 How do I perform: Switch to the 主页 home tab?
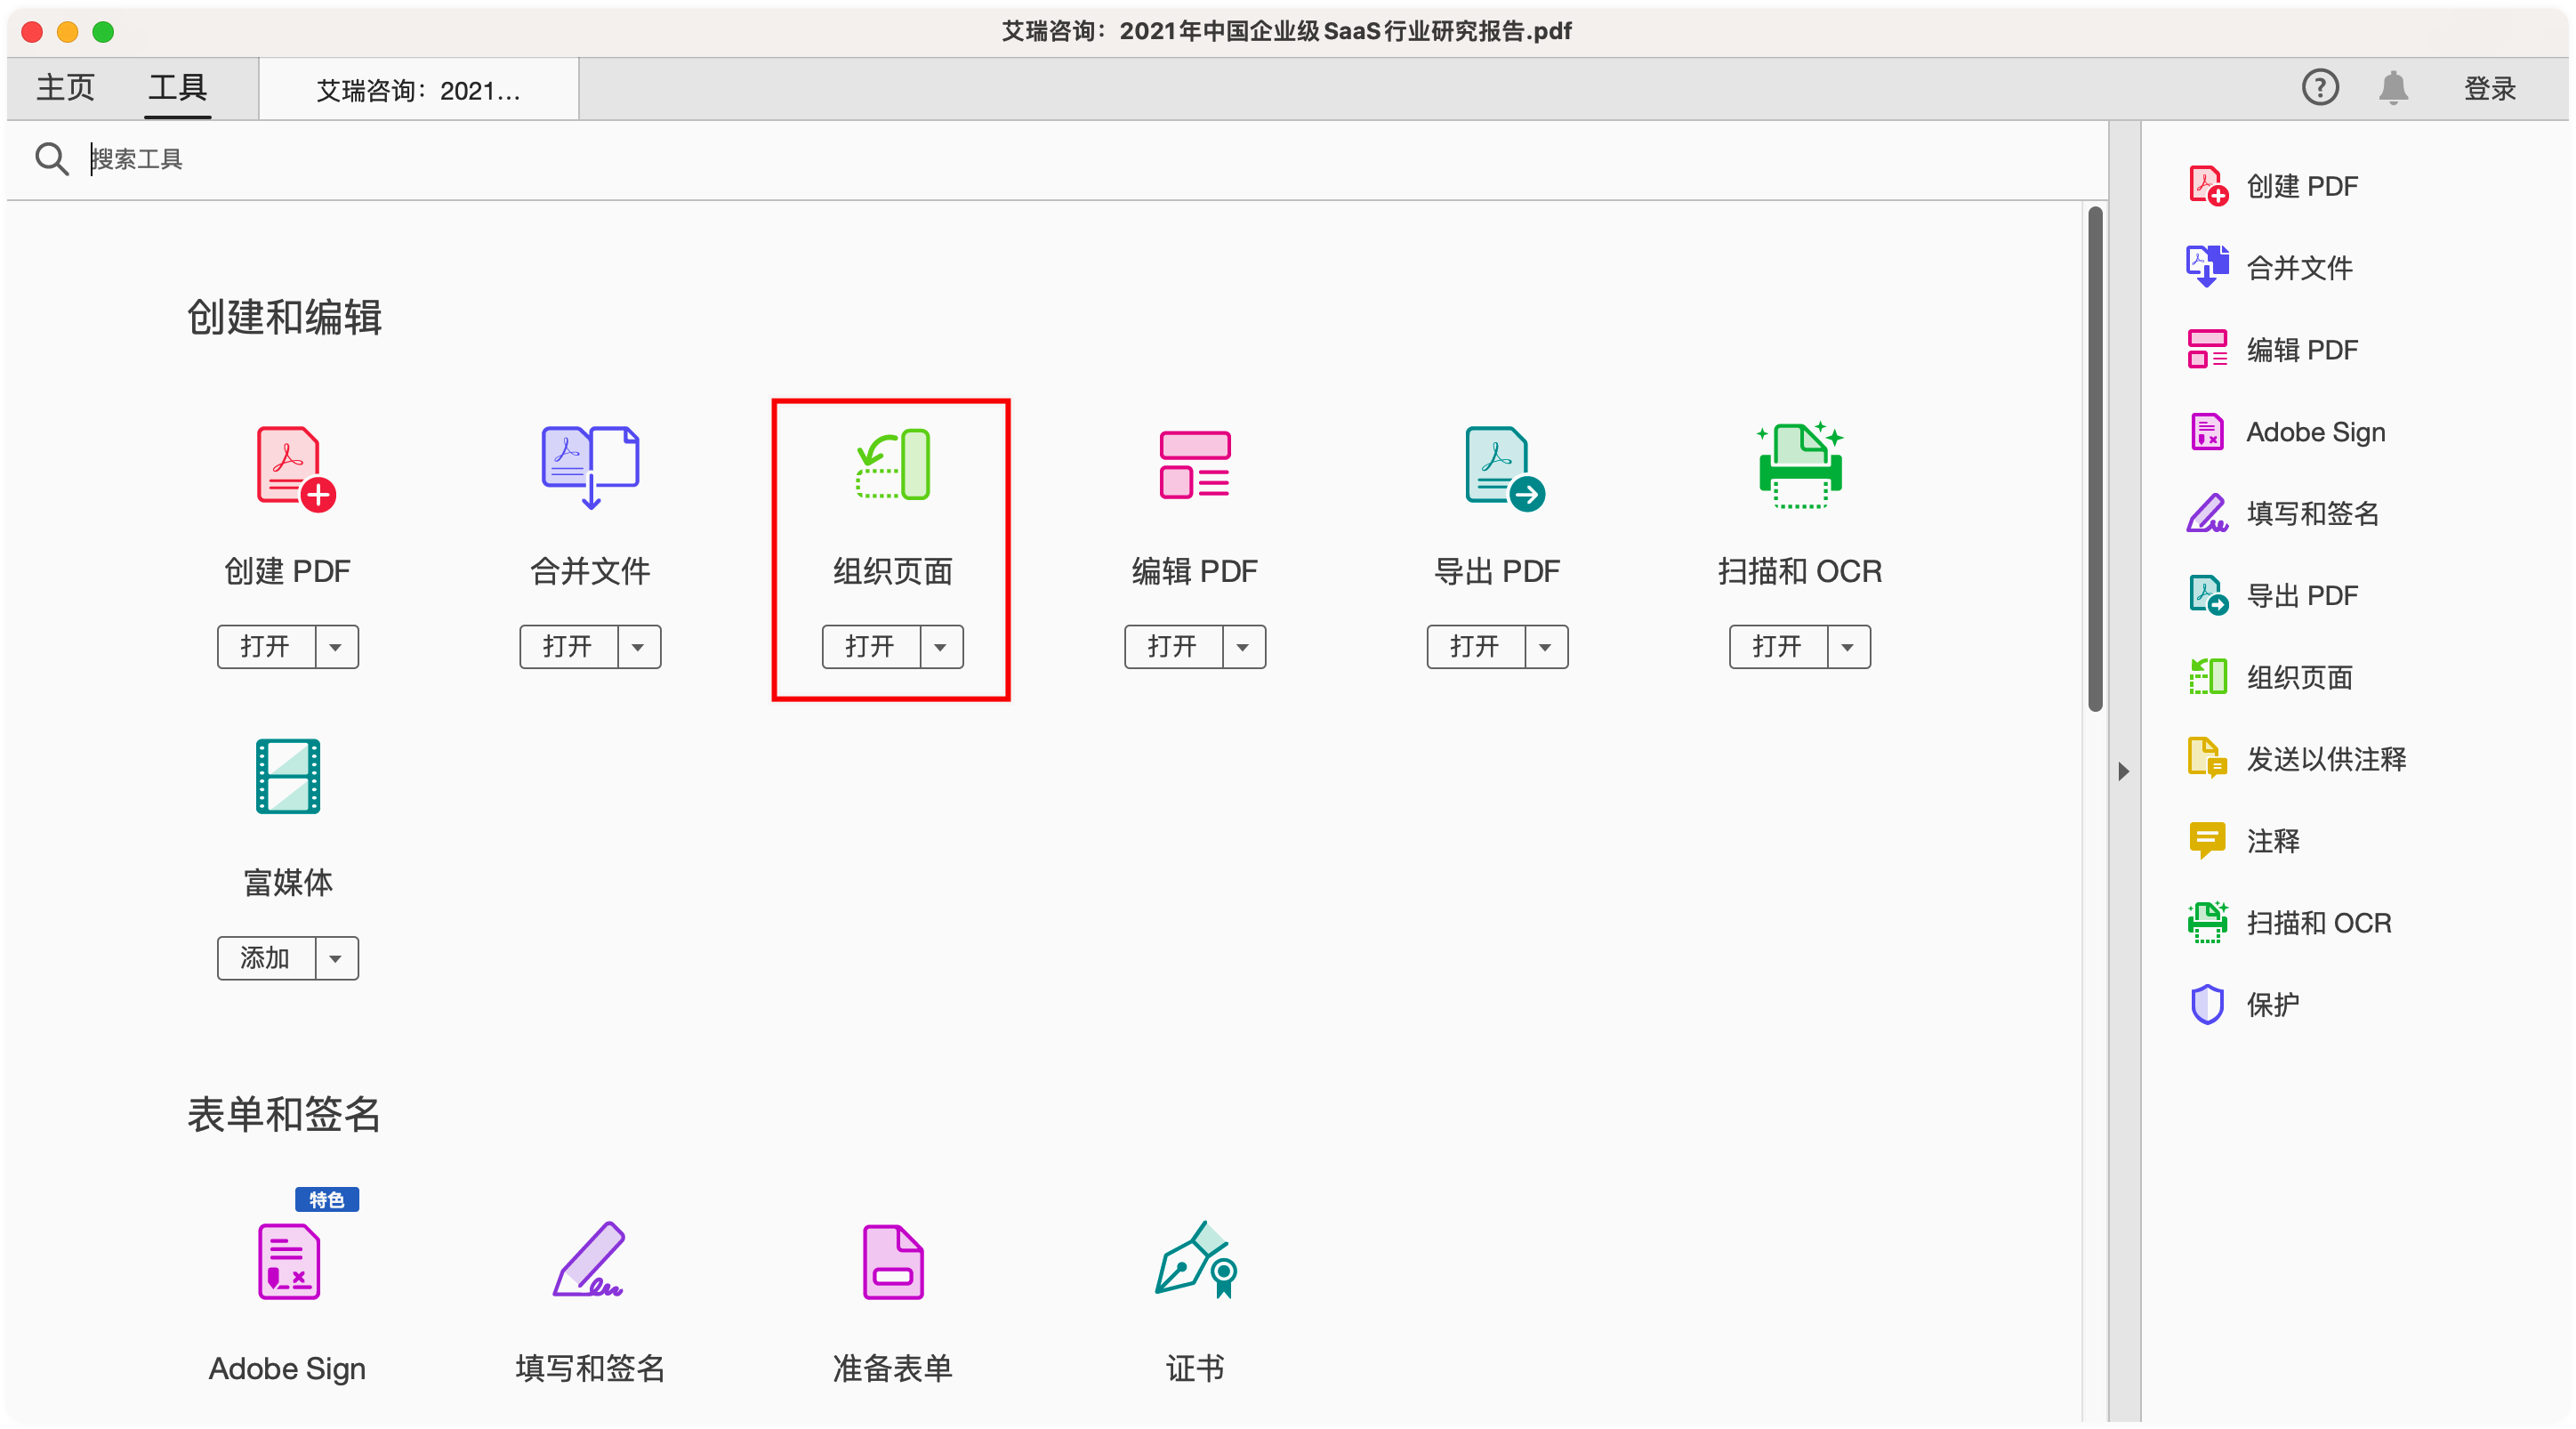click(66, 88)
